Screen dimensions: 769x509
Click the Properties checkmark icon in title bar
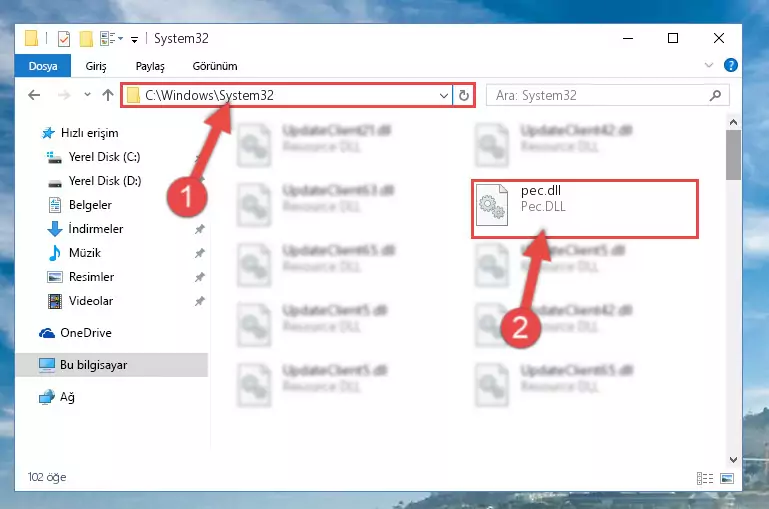pos(64,38)
